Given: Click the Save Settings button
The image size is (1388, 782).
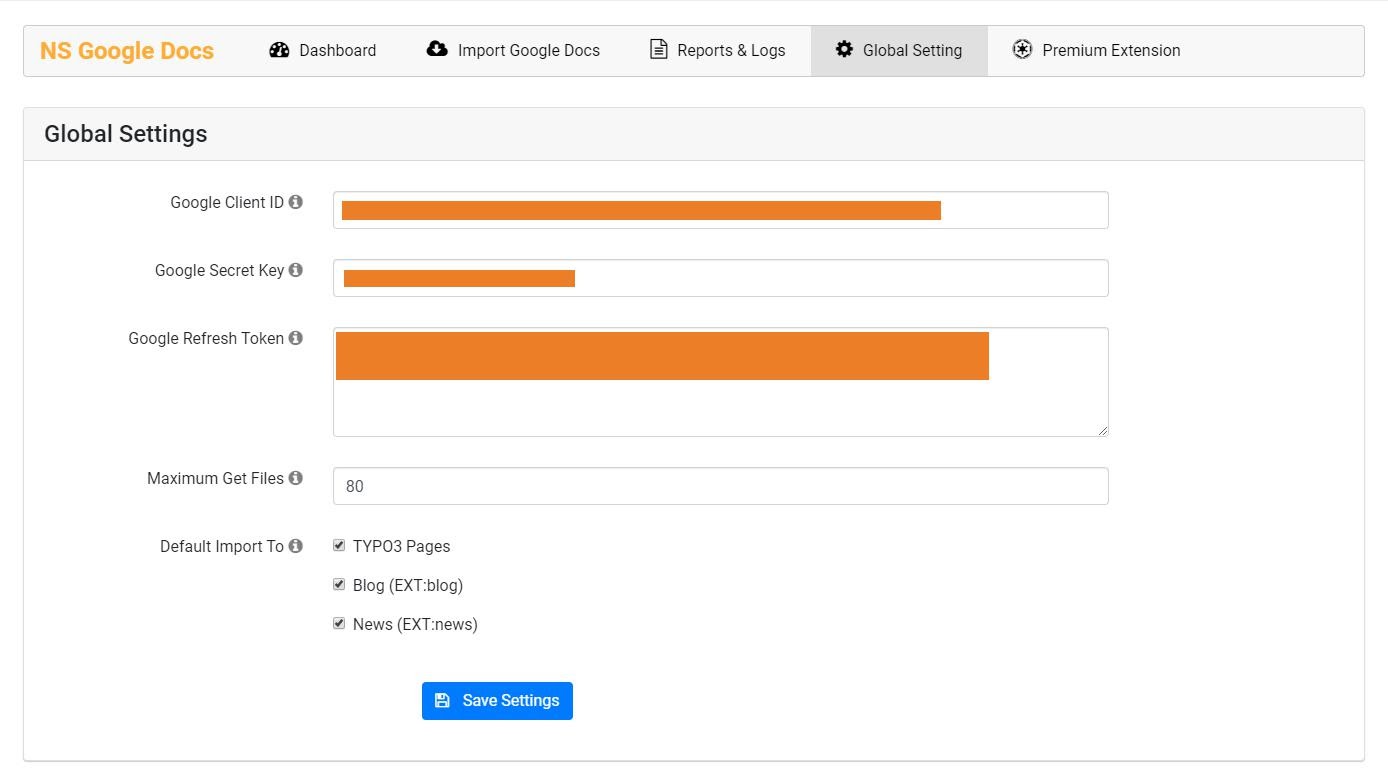Looking at the screenshot, I should click(x=497, y=700).
